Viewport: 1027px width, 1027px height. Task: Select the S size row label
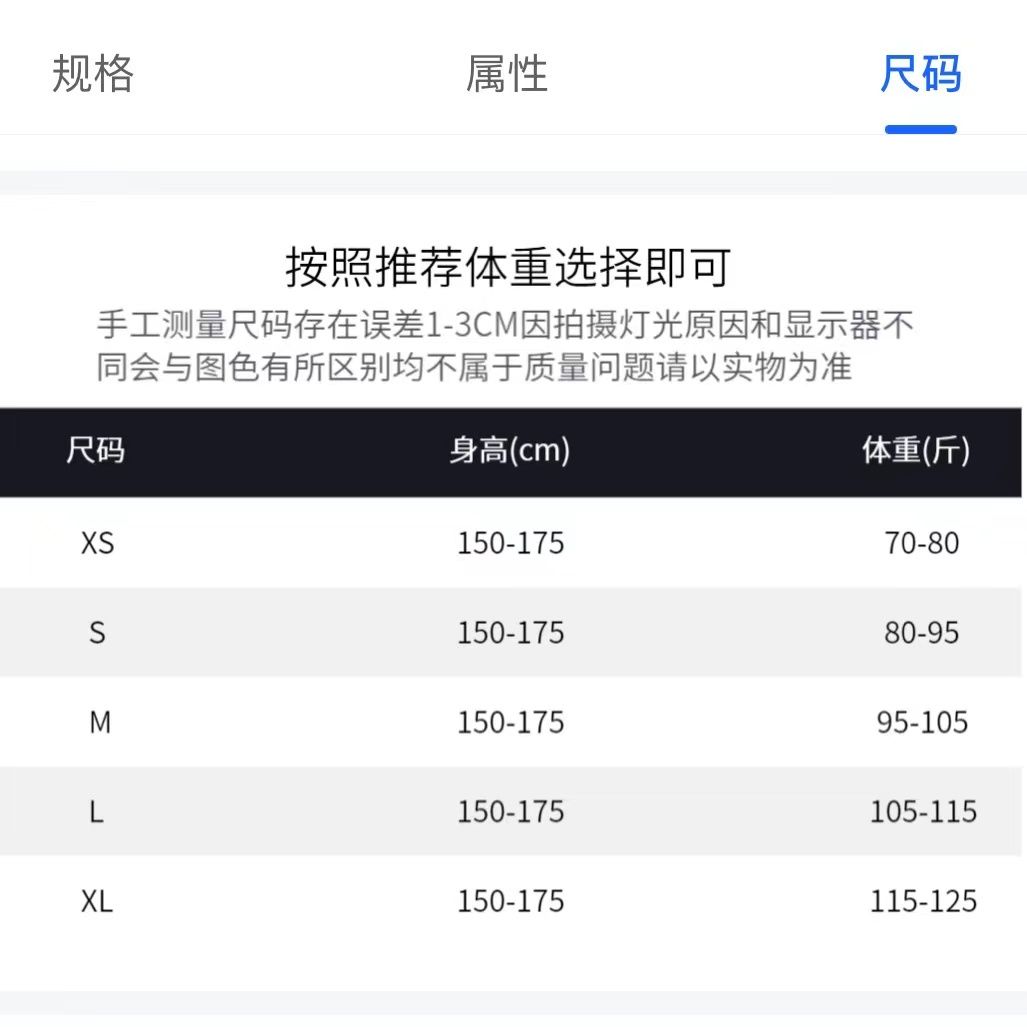[x=97, y=633]
